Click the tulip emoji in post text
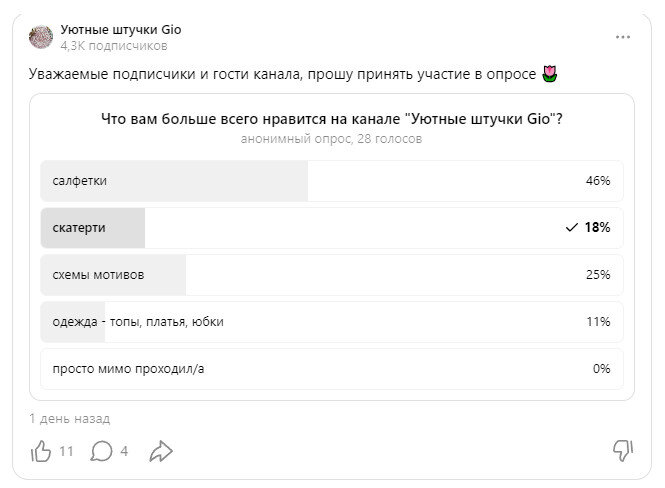Screen dimensions: 665x488 pyautogui.click(x=550, y=74)
